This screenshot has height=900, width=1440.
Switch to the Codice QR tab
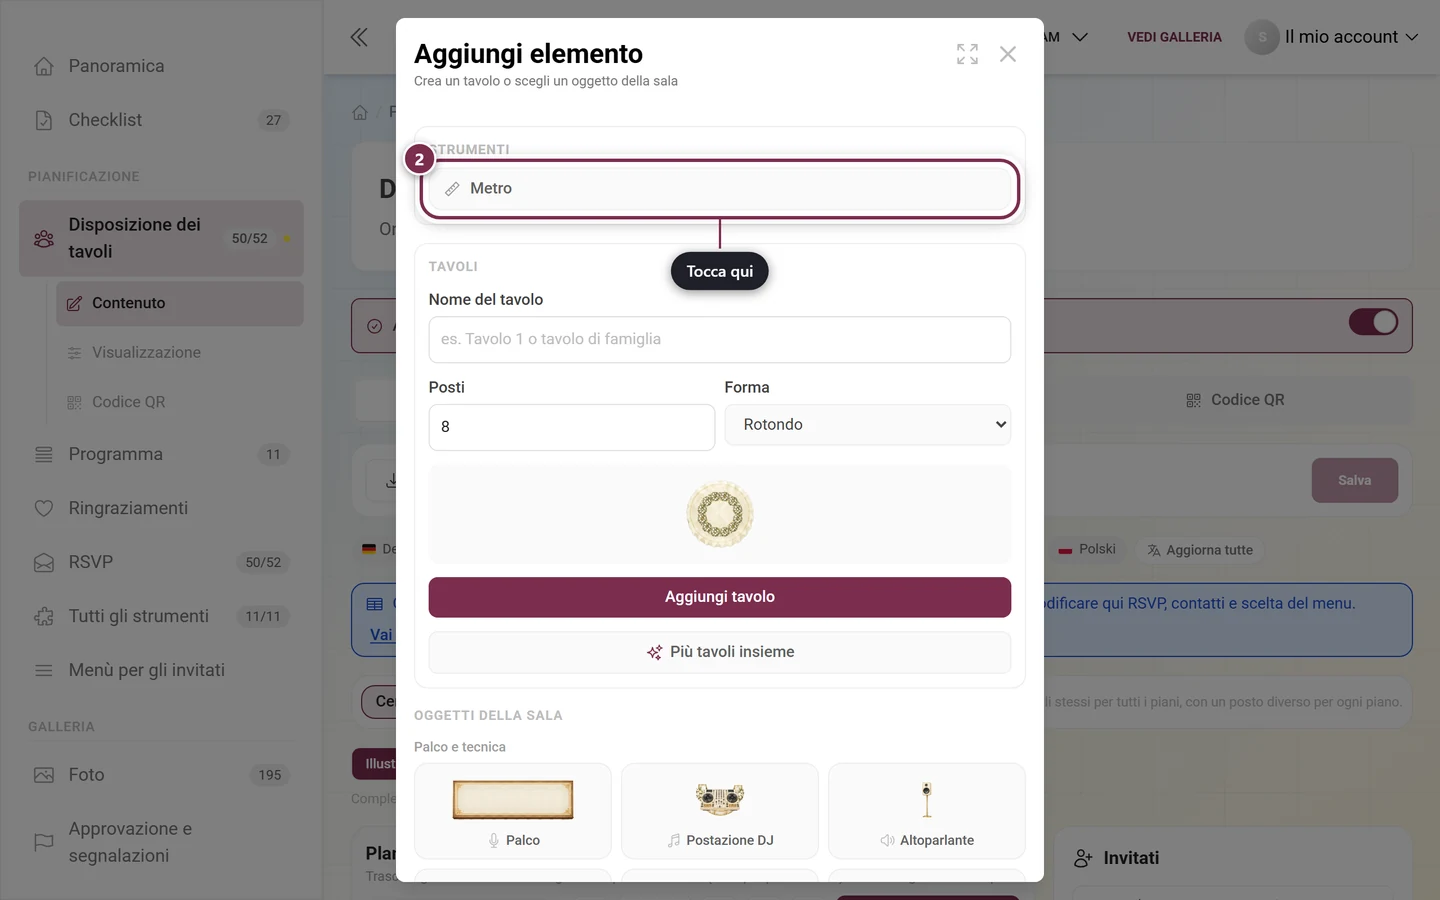[1235, 400]
